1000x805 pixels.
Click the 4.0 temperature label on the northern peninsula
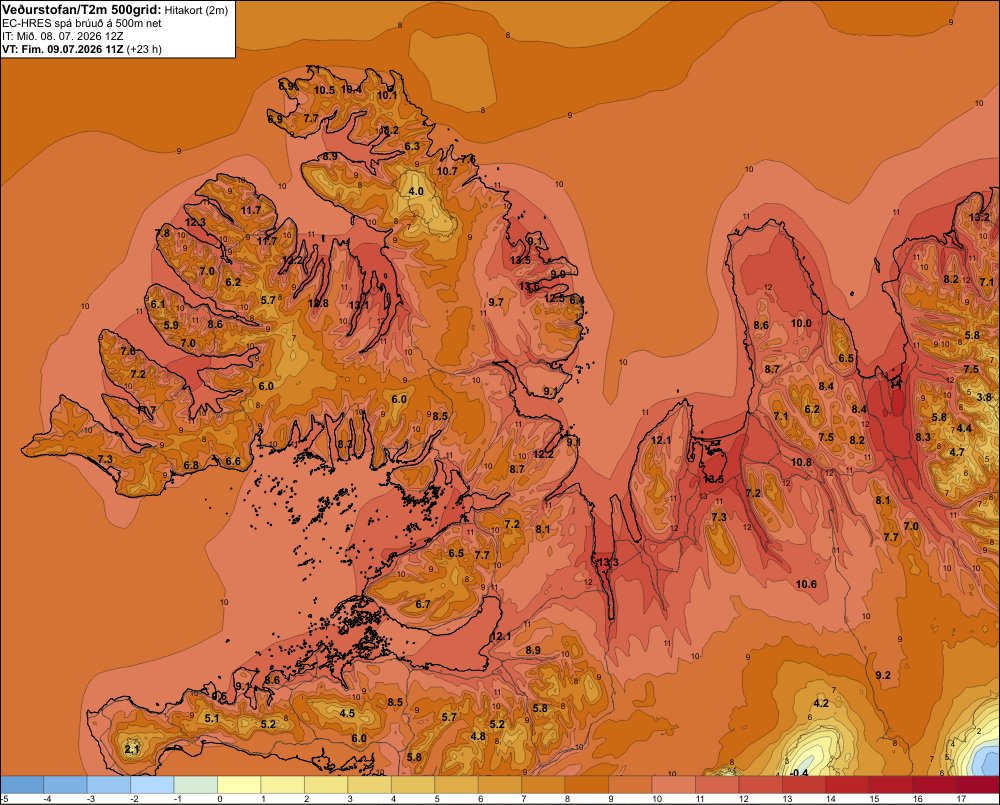tap(416, 191)
